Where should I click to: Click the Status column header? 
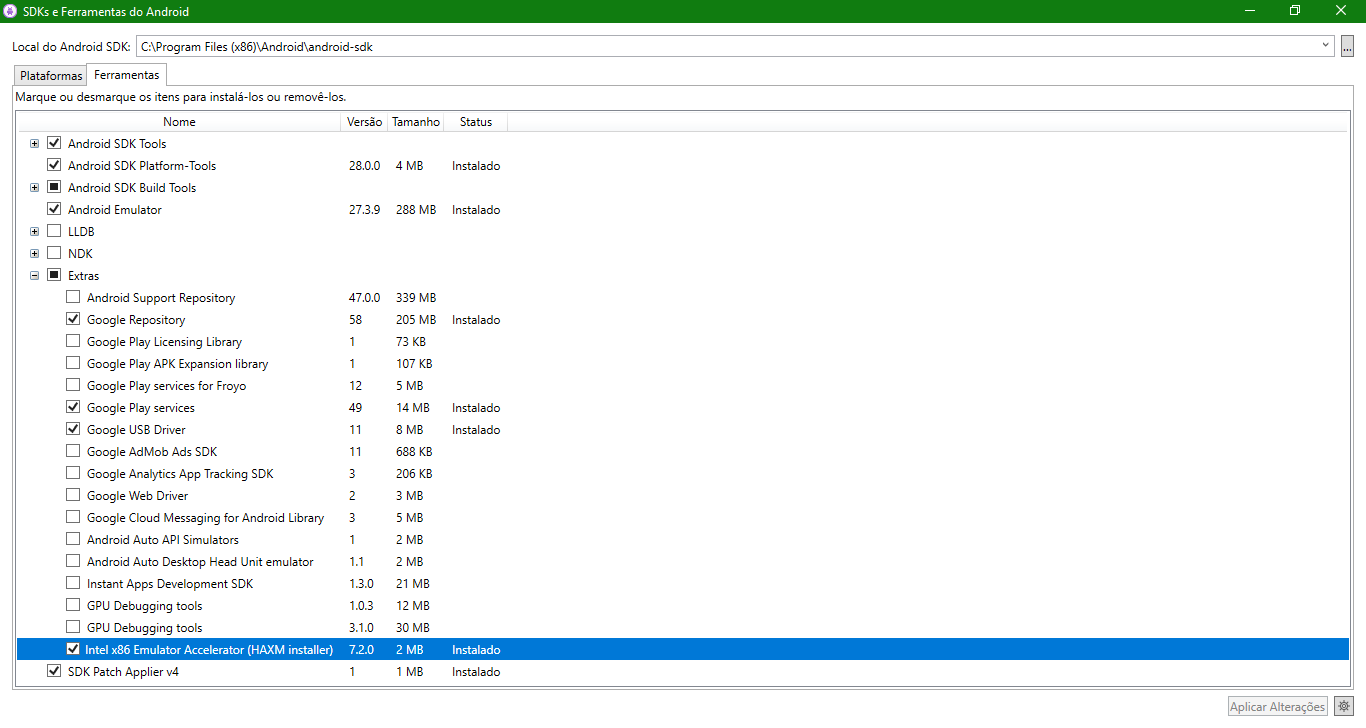(x=476, y=122)
